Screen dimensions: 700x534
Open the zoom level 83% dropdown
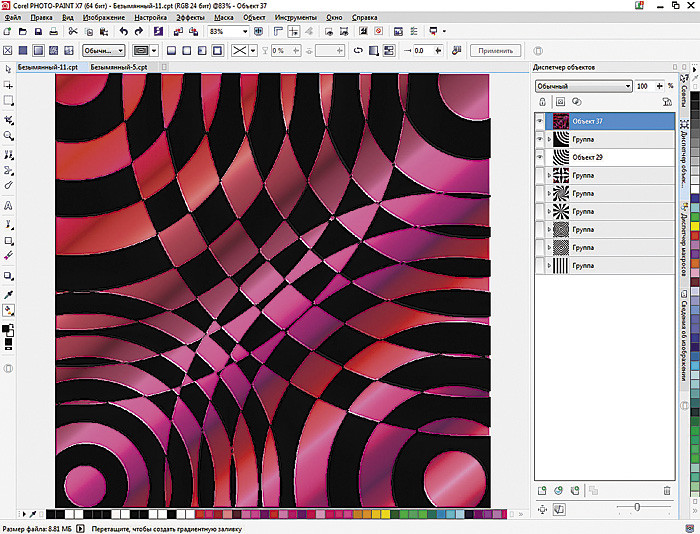click(x=246, y=32)
